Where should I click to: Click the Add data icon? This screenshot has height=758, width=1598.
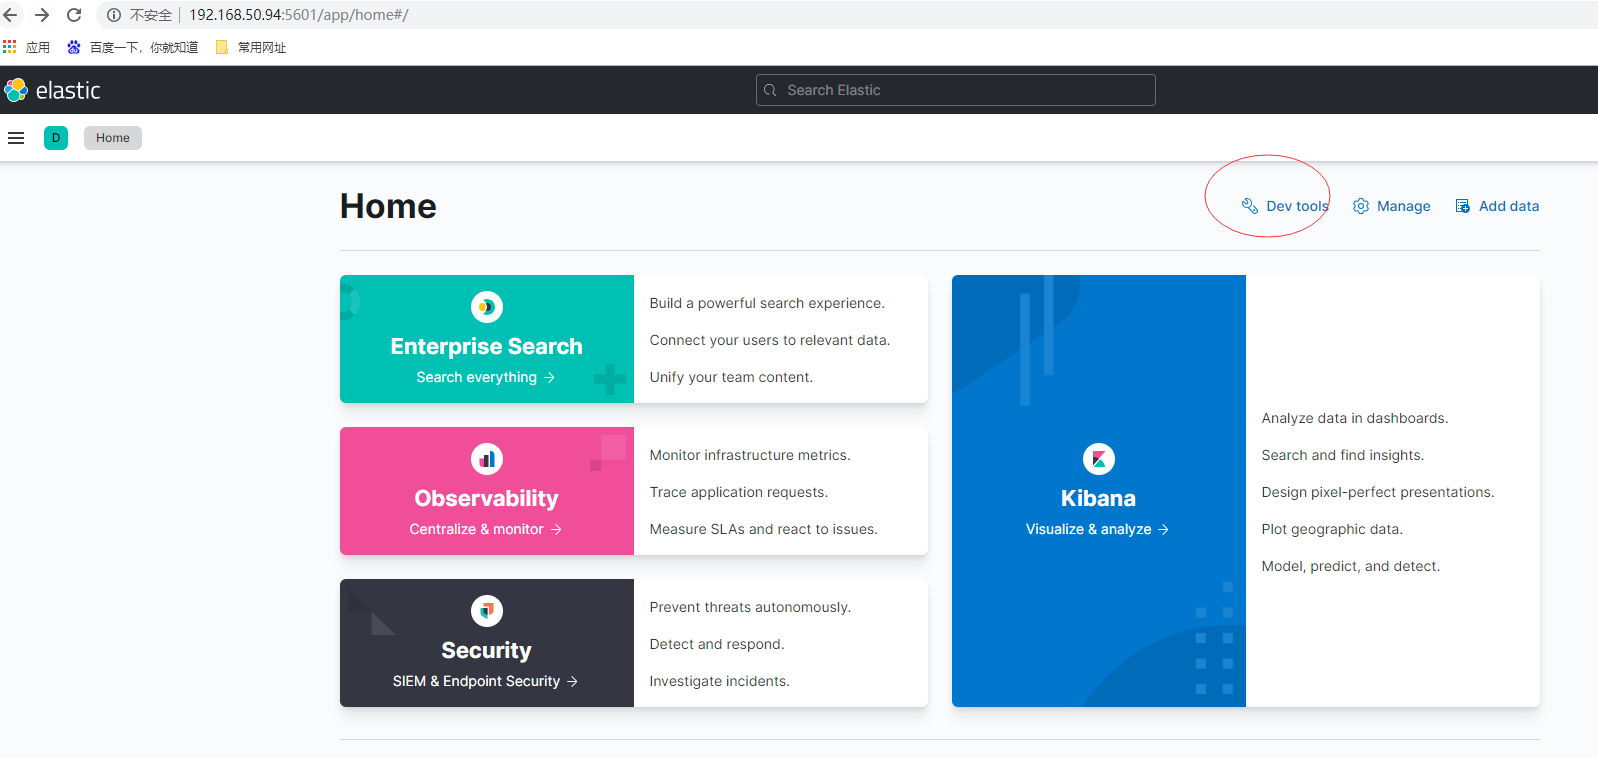[x=1463, y=206]
